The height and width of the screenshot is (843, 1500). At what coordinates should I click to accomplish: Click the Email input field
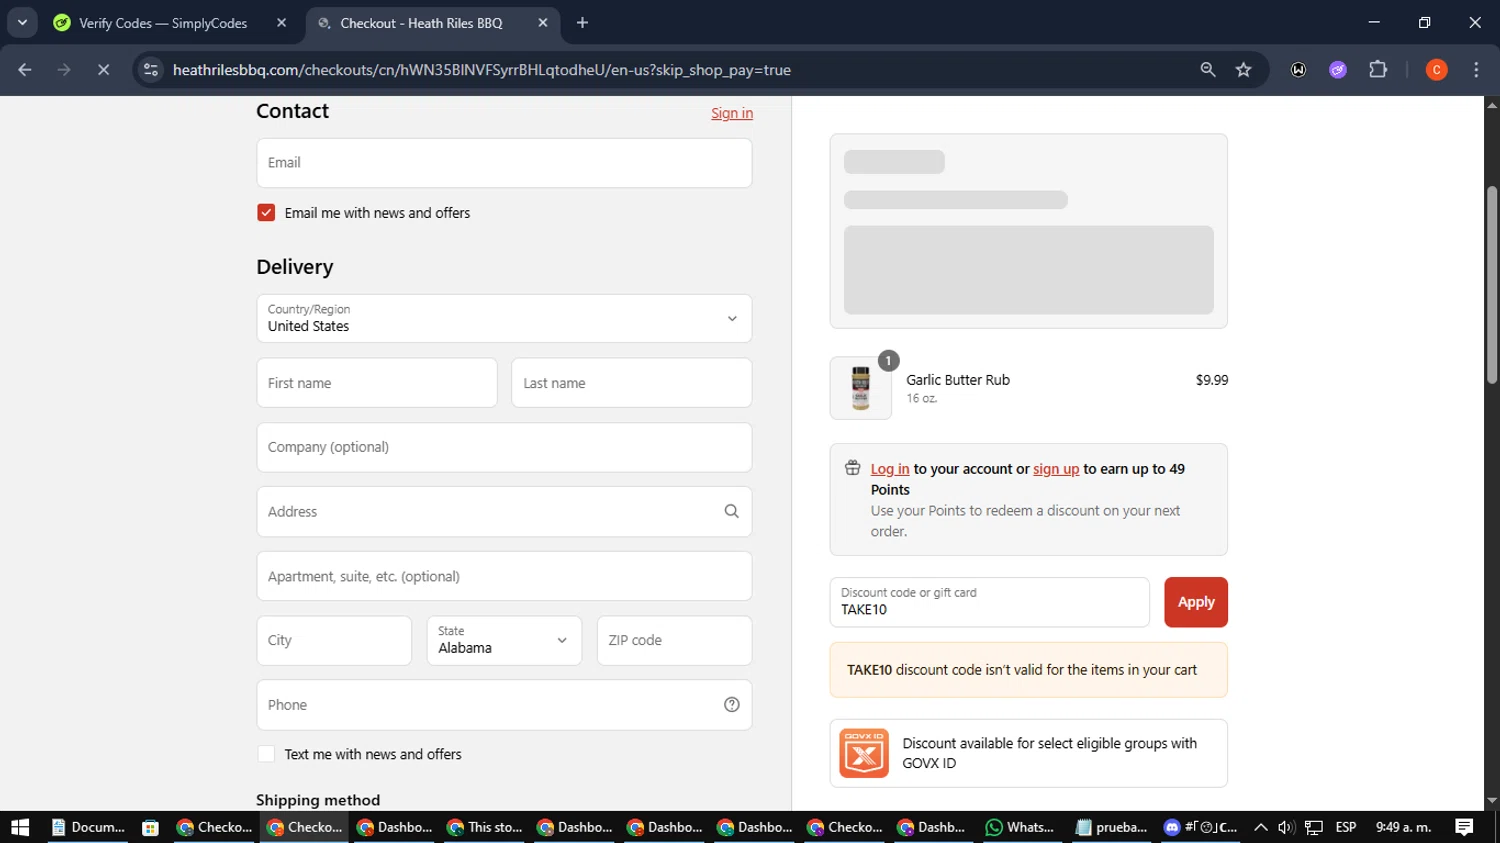point(504,163)
